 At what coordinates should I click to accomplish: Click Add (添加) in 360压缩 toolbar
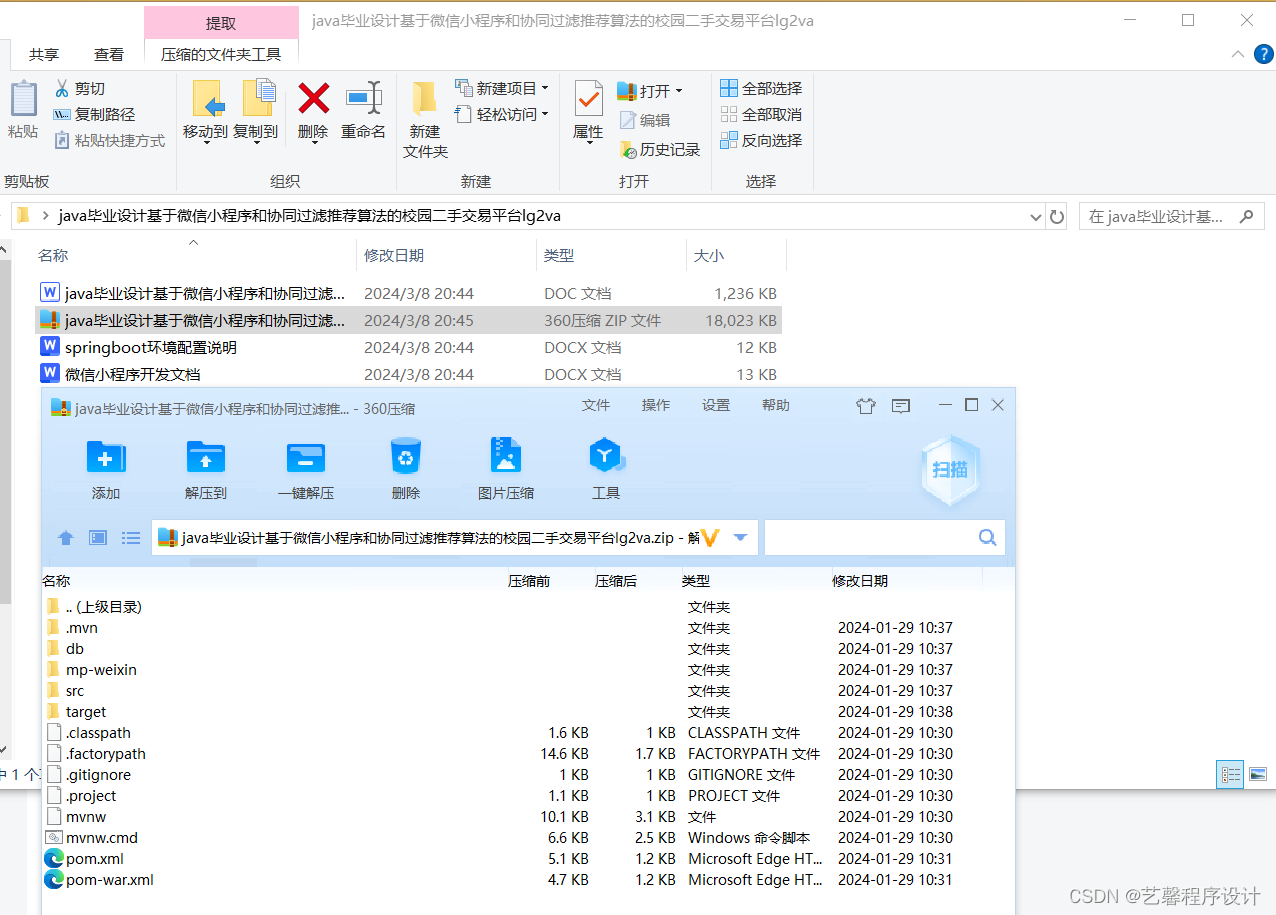click(106, 469)
